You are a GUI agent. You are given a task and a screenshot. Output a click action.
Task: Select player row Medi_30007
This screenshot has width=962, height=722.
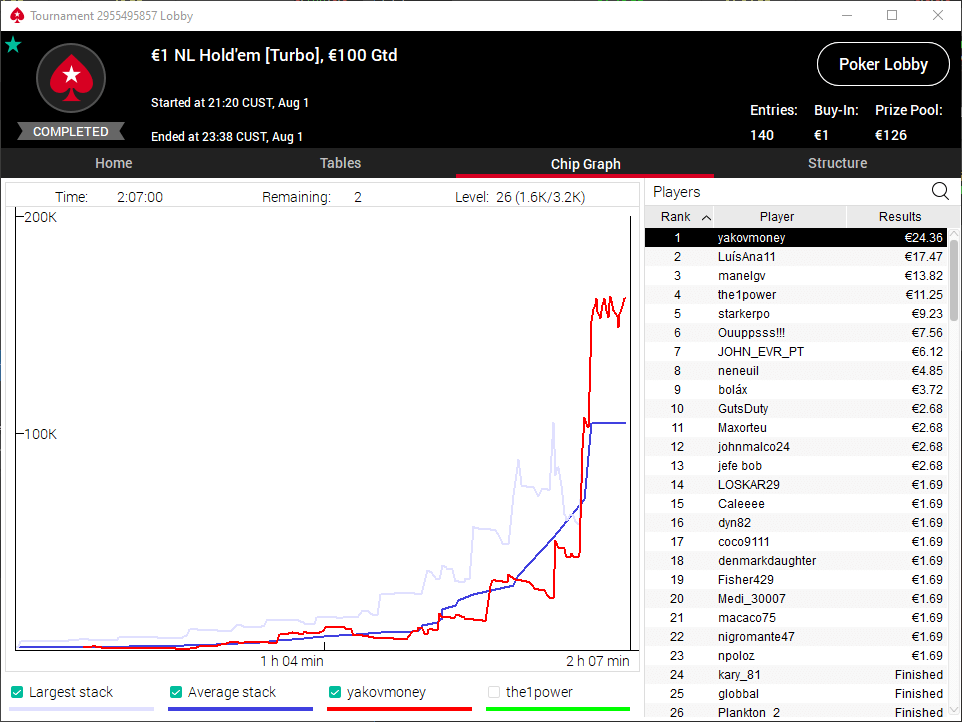pyautogui.click(x=796, y=599)
